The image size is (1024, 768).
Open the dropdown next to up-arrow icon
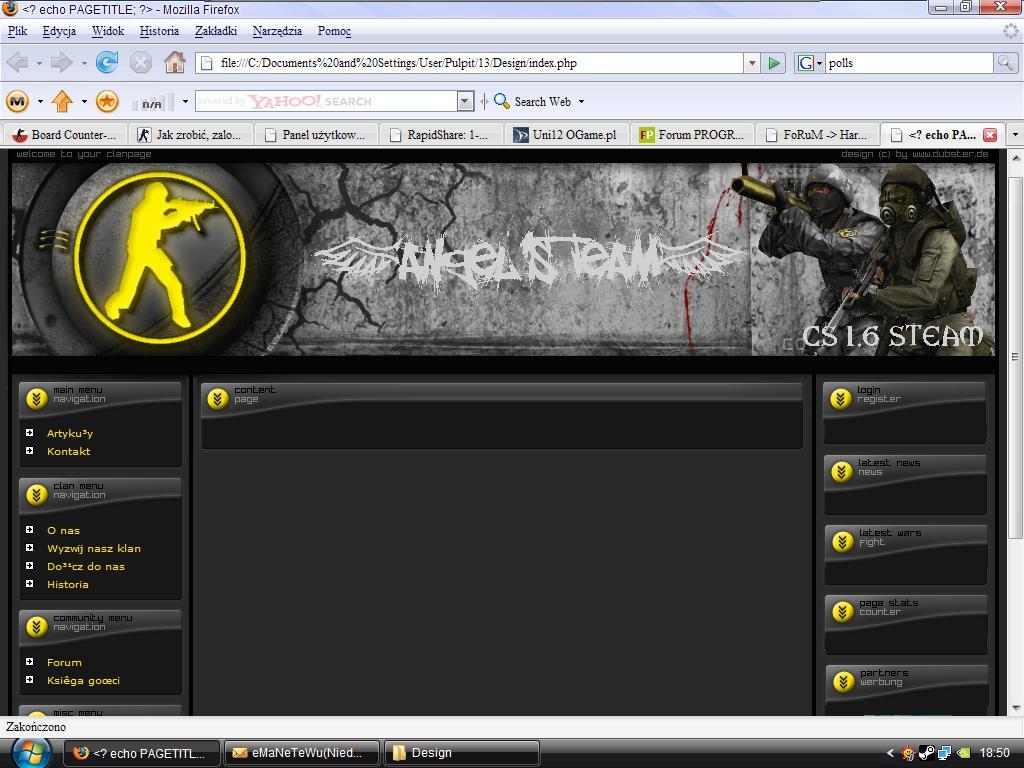[x=84, y=101]
